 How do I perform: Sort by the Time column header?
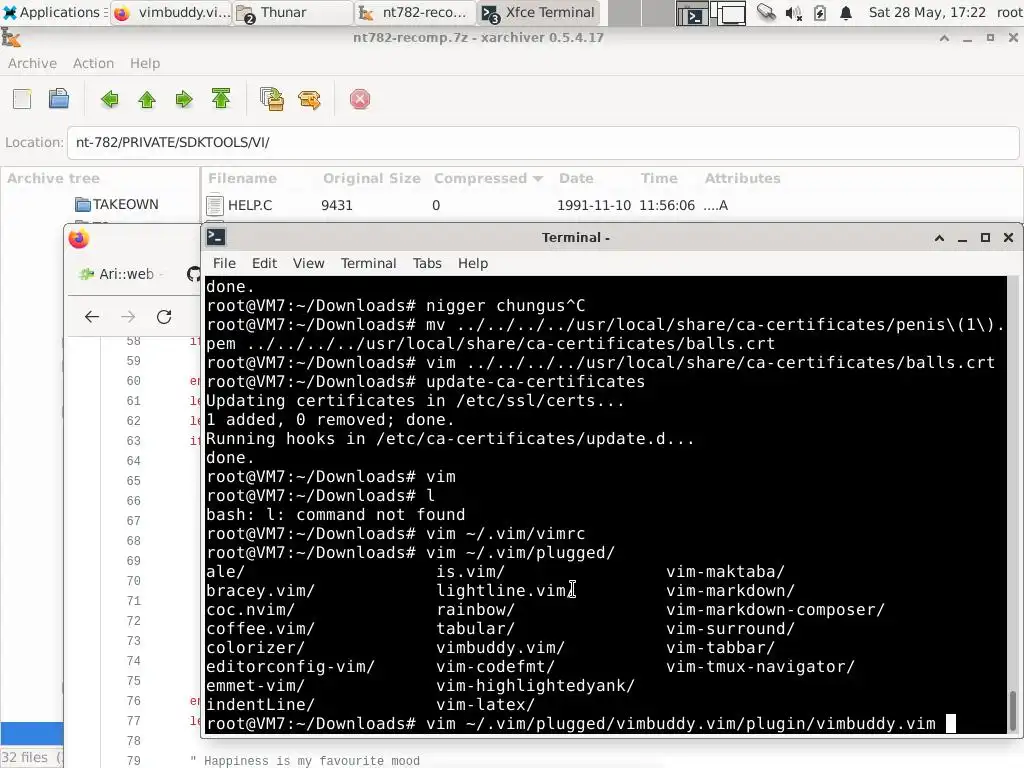click(x=659, y=178)
